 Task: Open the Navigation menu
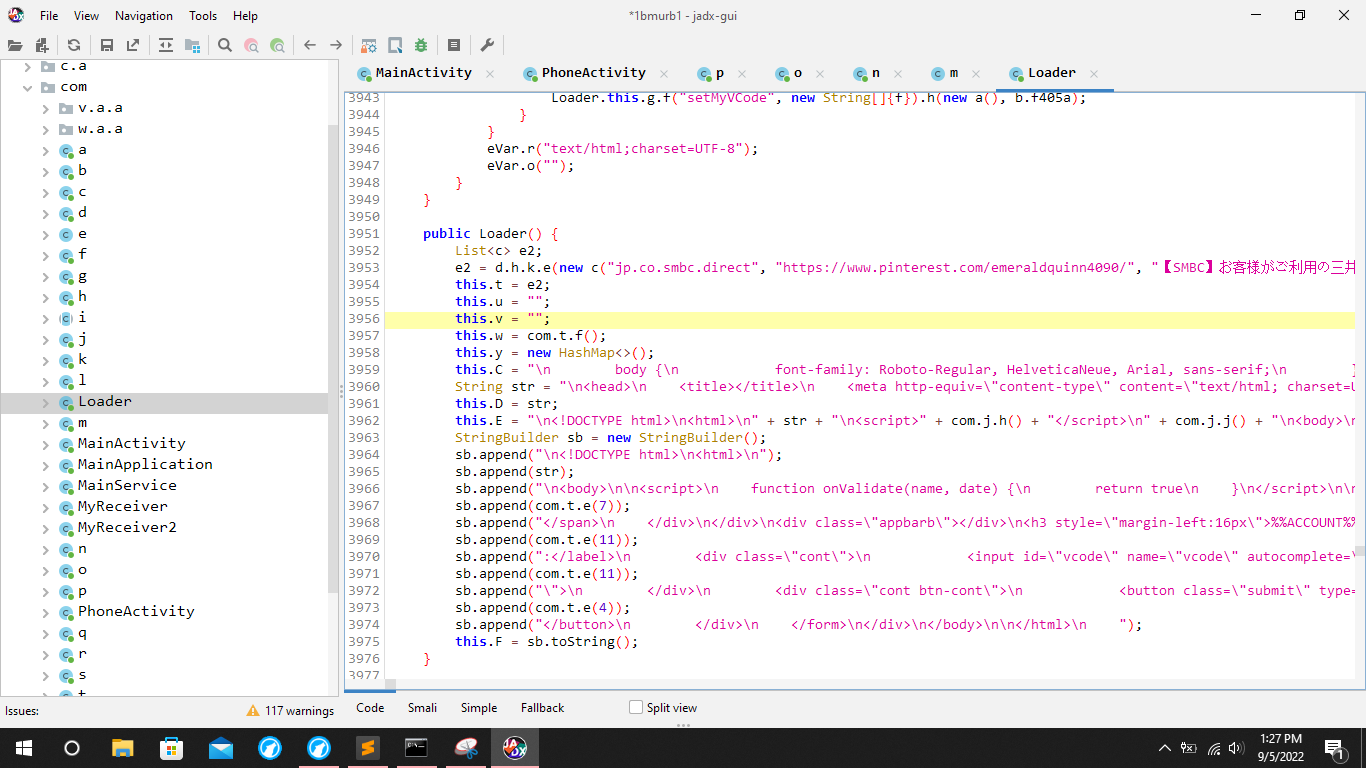[x=144, y=16]
